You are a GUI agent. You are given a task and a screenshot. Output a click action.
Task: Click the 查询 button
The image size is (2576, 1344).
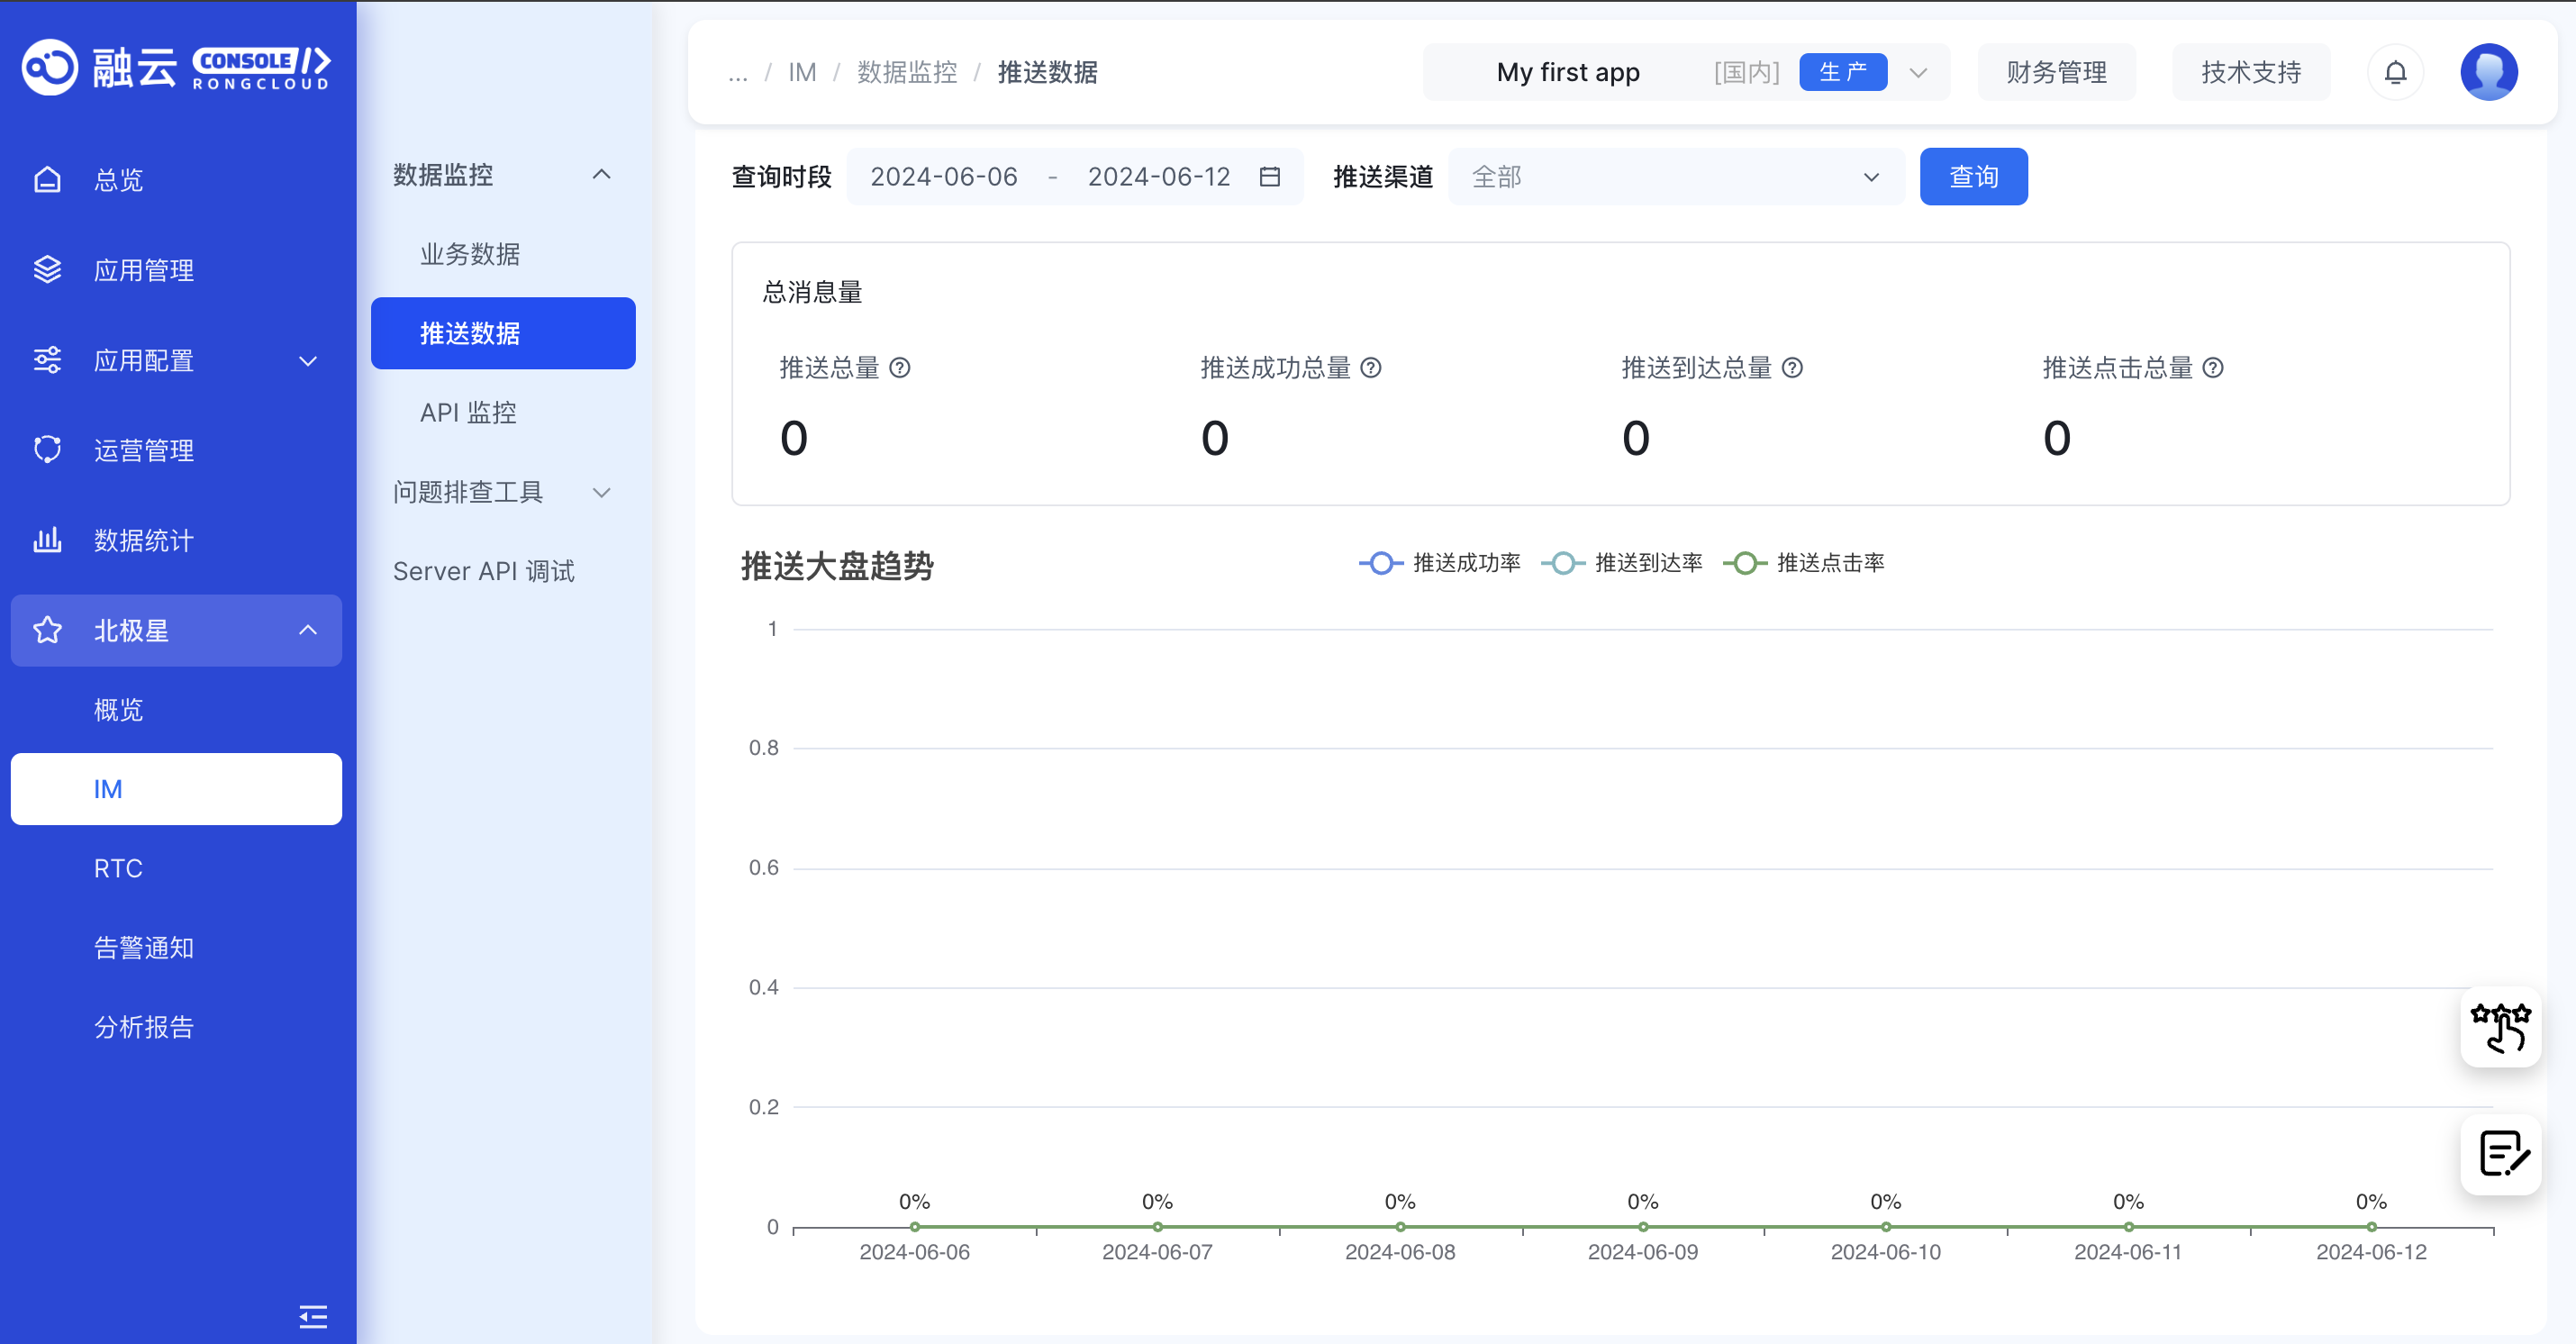(1973, 177)
